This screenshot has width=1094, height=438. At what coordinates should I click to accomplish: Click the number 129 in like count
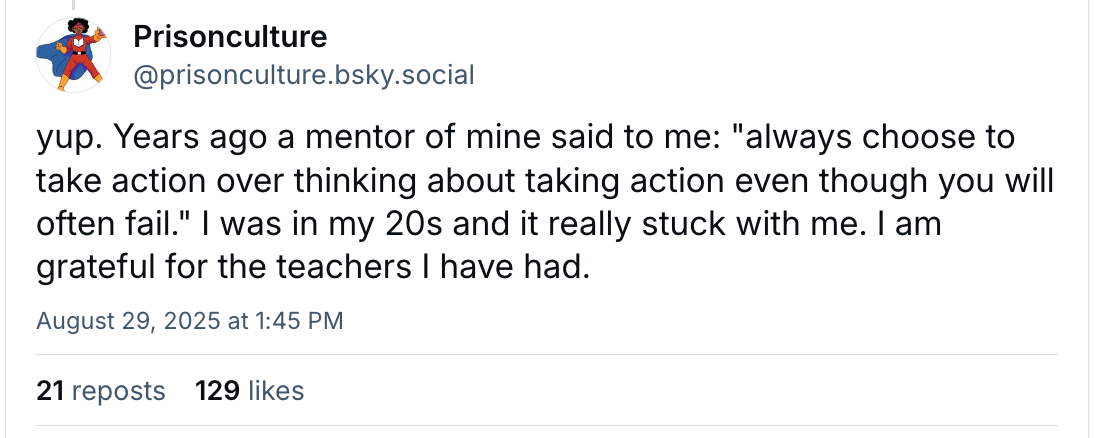pyautogui.click(x=217, y=390)
